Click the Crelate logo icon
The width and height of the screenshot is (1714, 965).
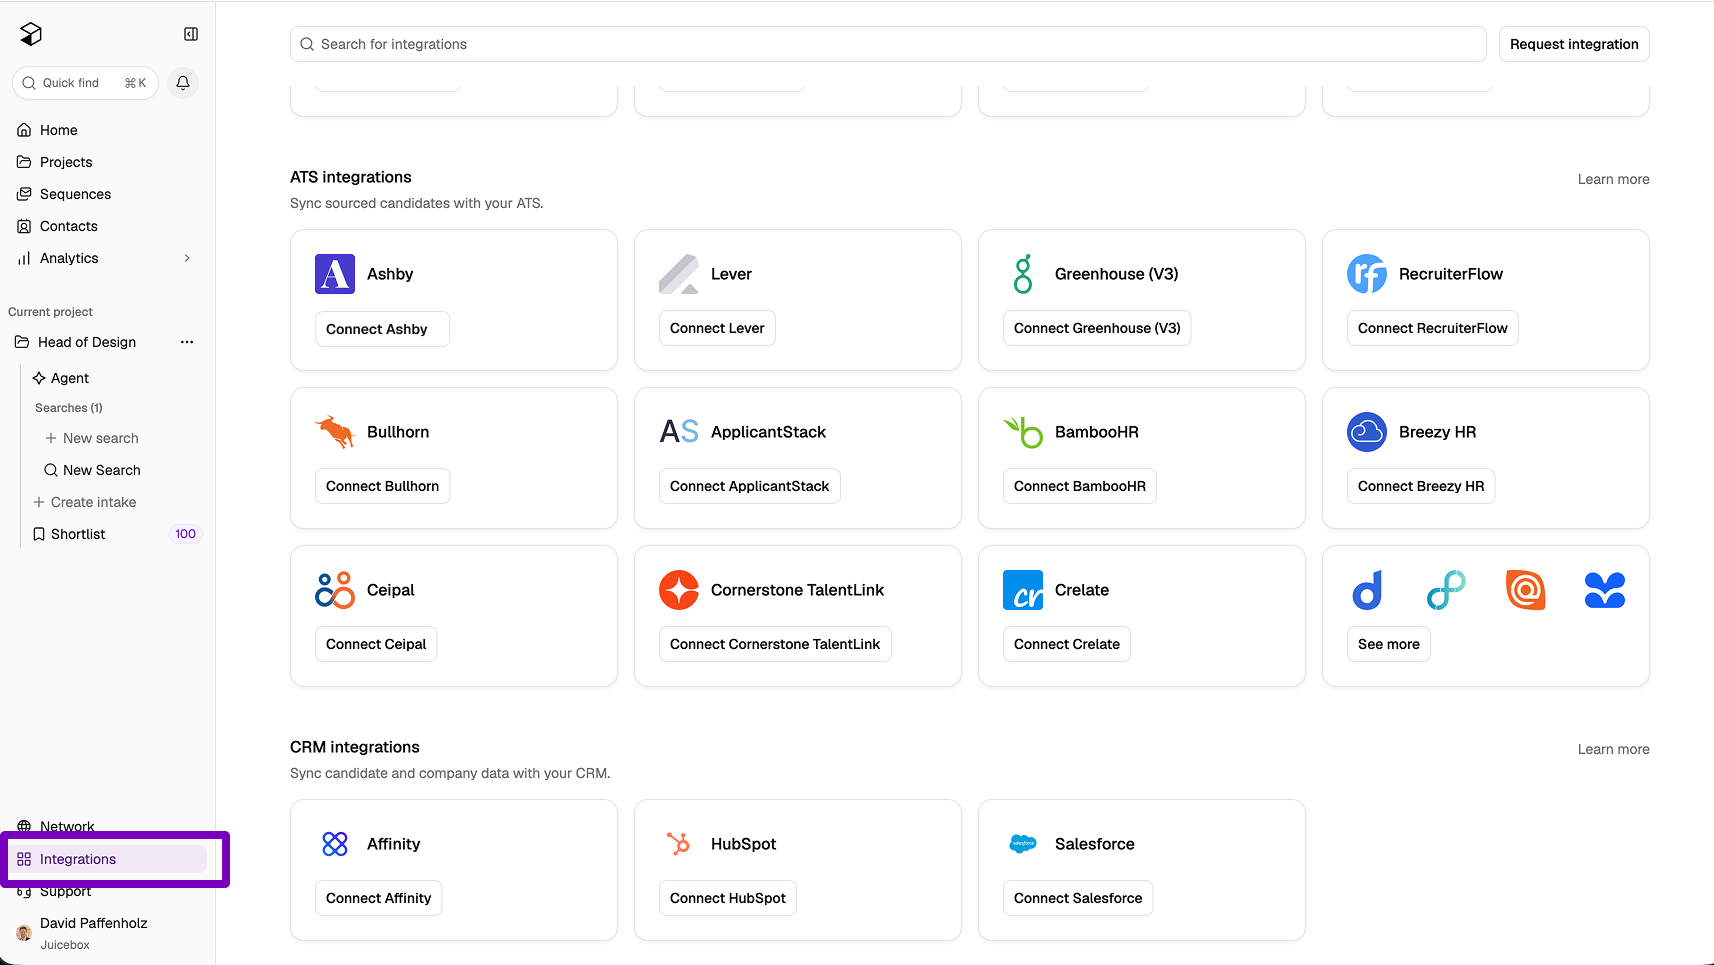1023,590
